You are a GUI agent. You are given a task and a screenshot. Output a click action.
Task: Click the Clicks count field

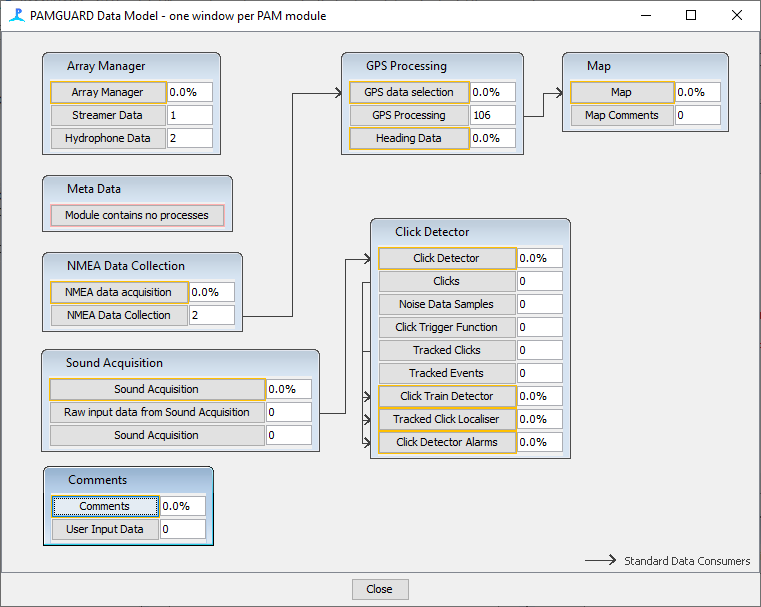(x=540, y=281)
